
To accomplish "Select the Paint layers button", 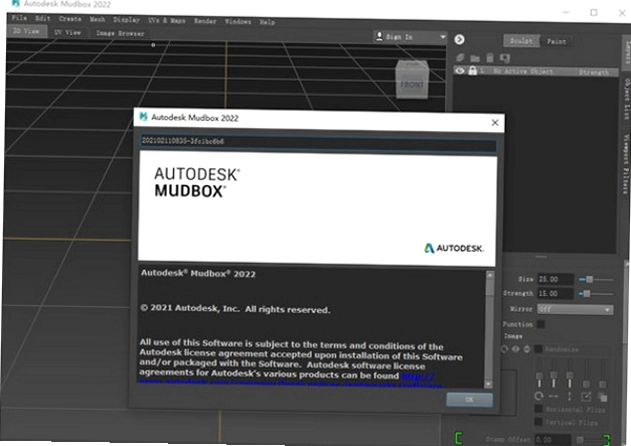I will [557, 41].
